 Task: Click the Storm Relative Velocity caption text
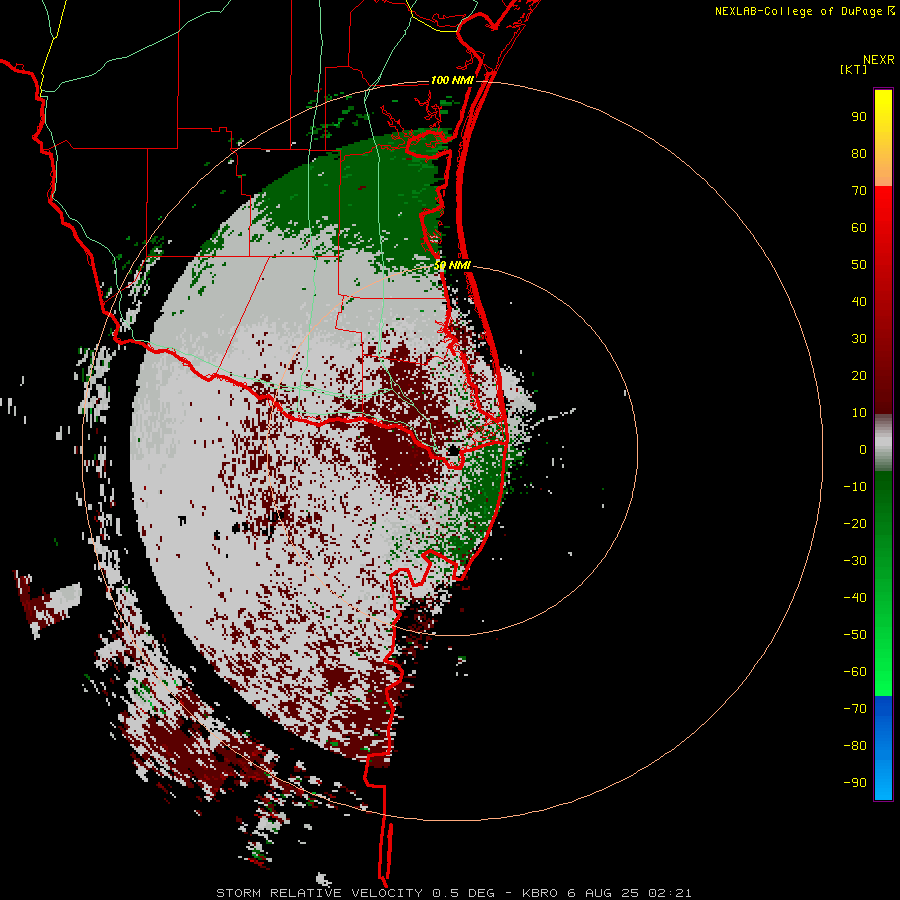[x=453, y=893]
